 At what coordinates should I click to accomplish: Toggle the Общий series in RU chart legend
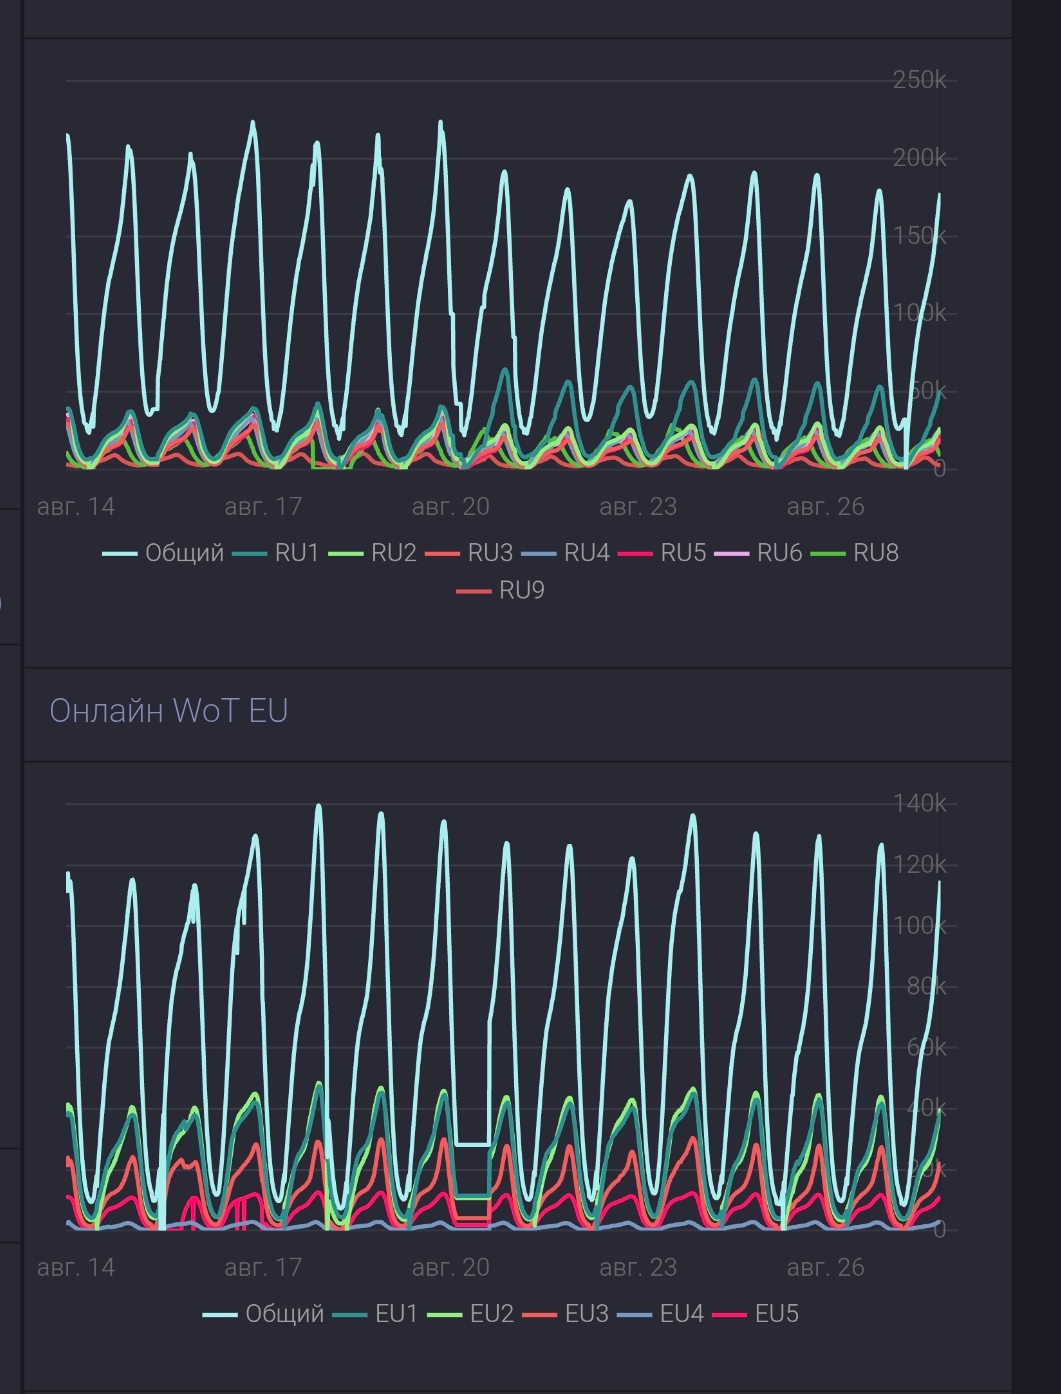(x=163, y=553)
